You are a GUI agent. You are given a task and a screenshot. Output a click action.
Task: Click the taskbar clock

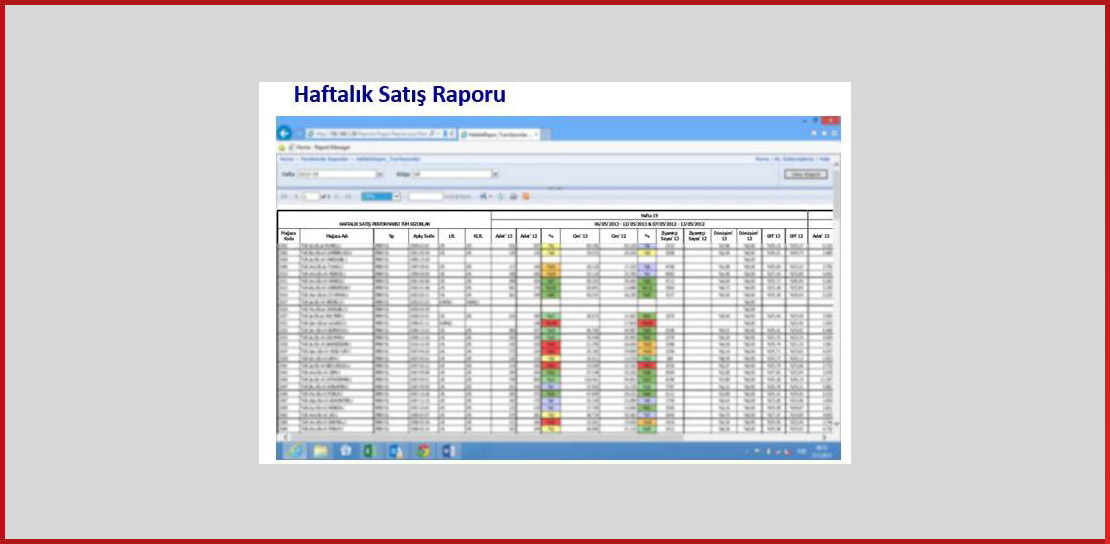(x=821, y=451)
